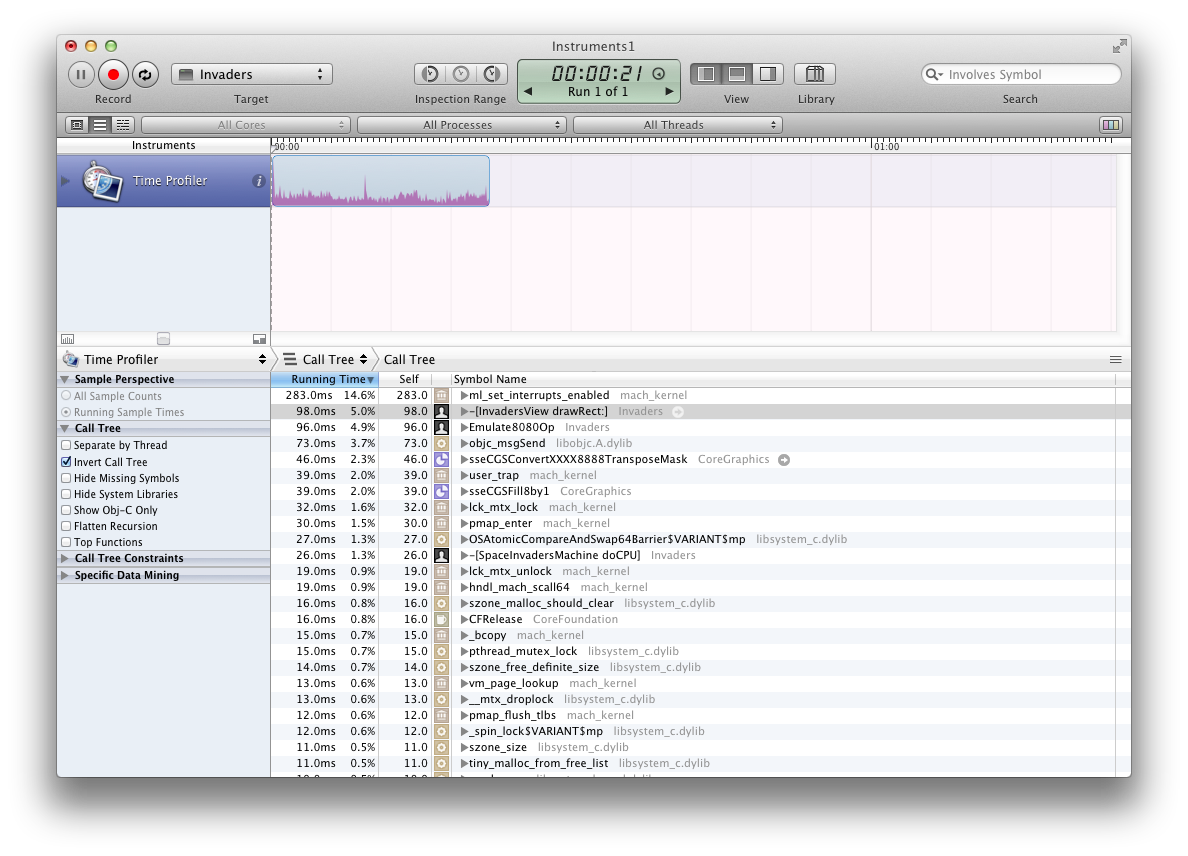1188x856 pixels.
Task: Click the CPU usage graph in timeline
Action: pos(380,181)
